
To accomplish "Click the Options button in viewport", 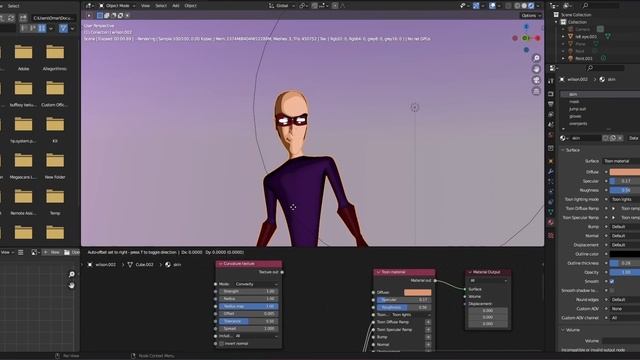I will [x=531, y=16].
